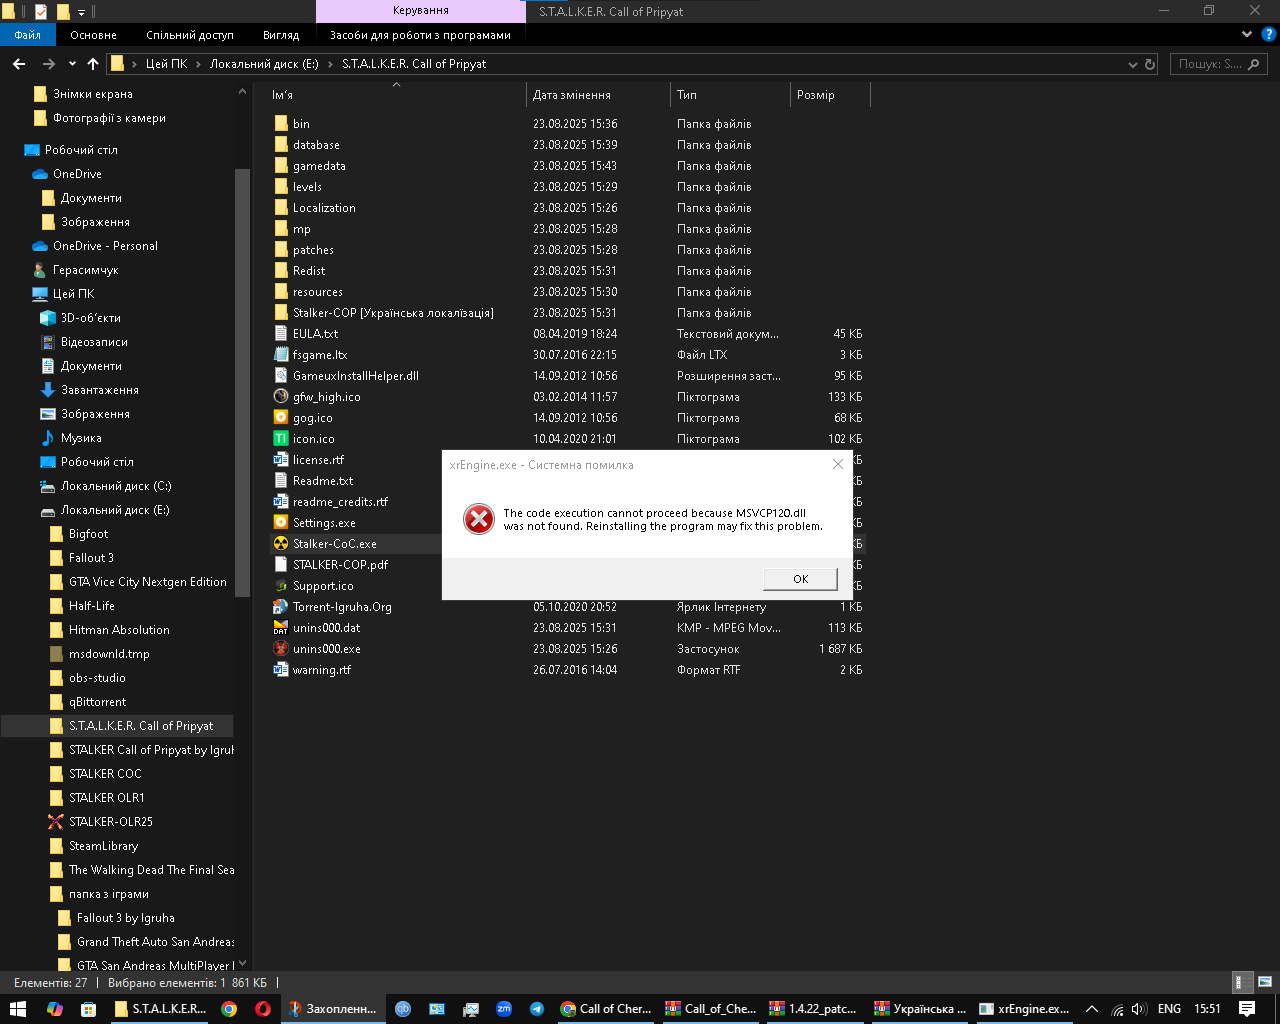The height and width of the screenshot is (1024, 1280).
Task: Select the unins000.dat file icon
Action: [281, 628]
